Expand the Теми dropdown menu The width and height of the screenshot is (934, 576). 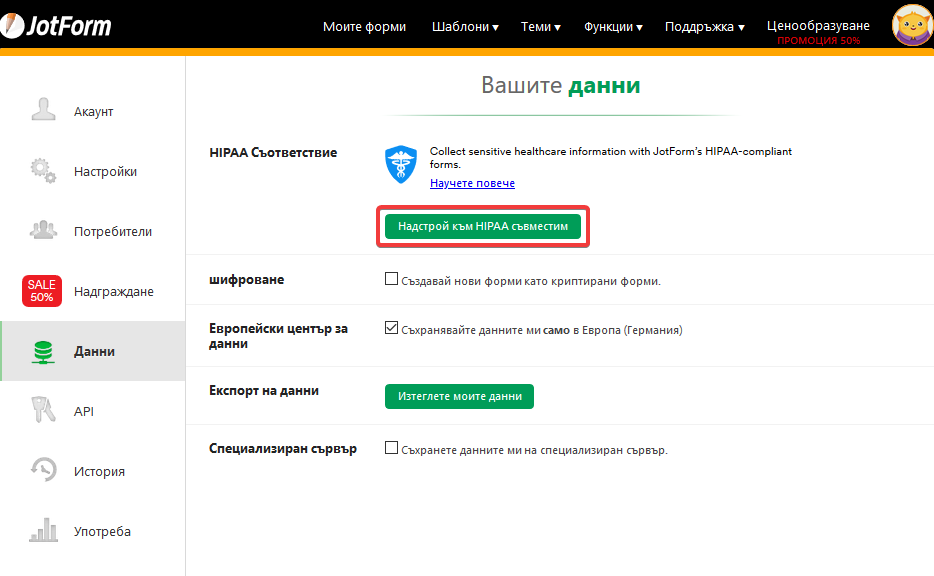(x=541, y=27)
